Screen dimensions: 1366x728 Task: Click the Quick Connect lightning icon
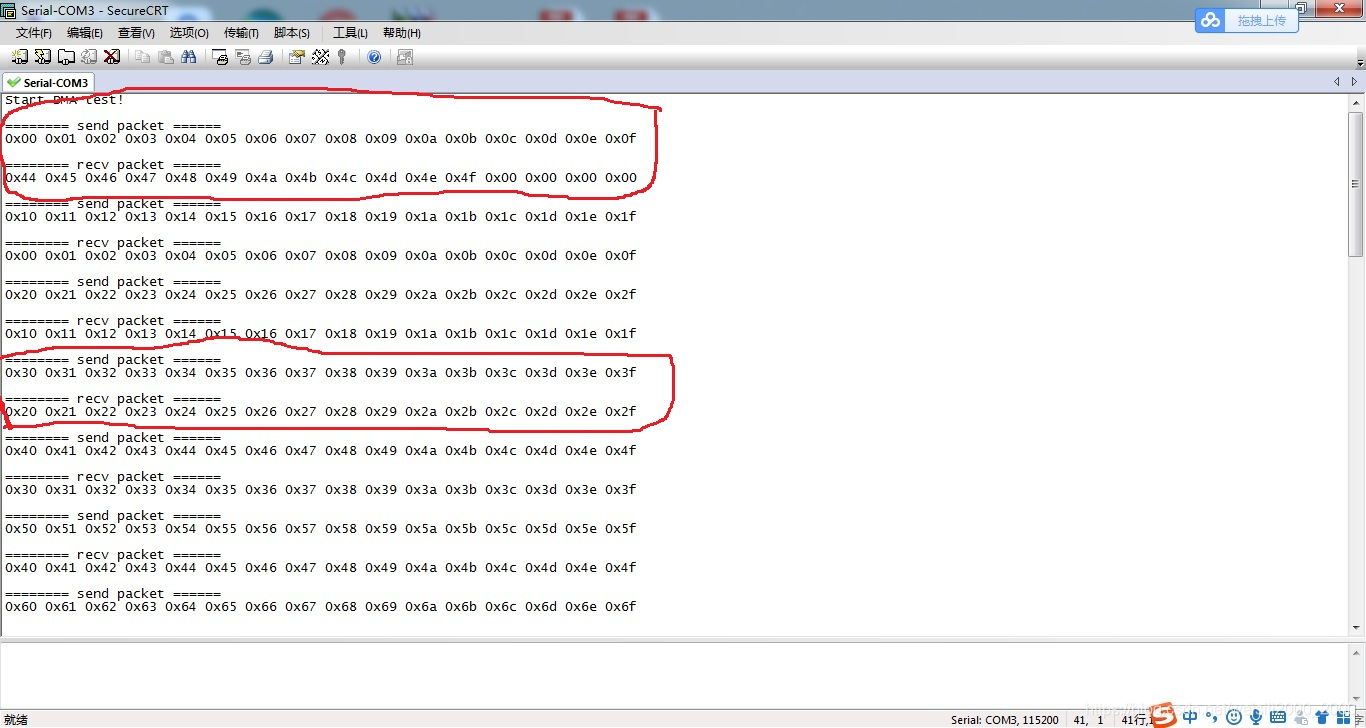[x=43, y=57]
